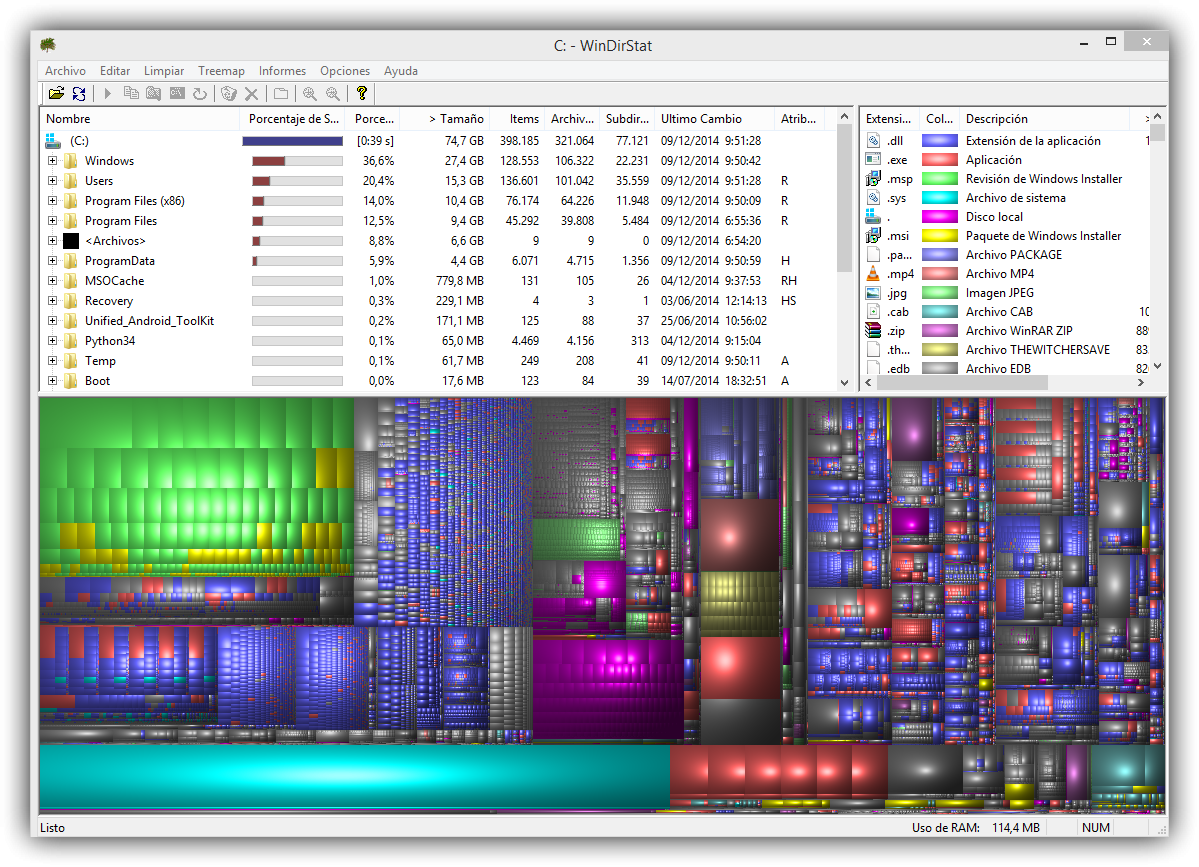Screen dimensions: 1199x867
Task: Click the Zoom in magnifier icon
Action: pyautogui.click(x=310, y=93)
